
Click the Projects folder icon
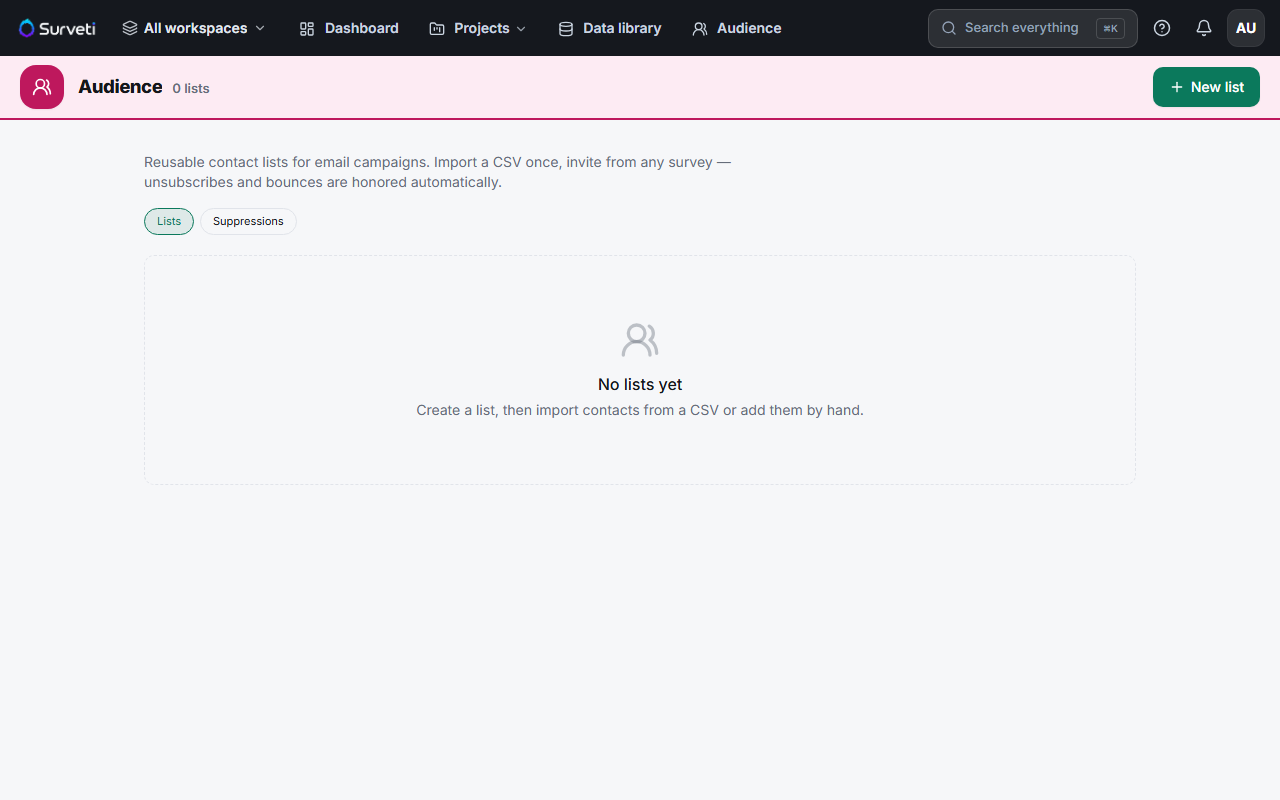437,29
